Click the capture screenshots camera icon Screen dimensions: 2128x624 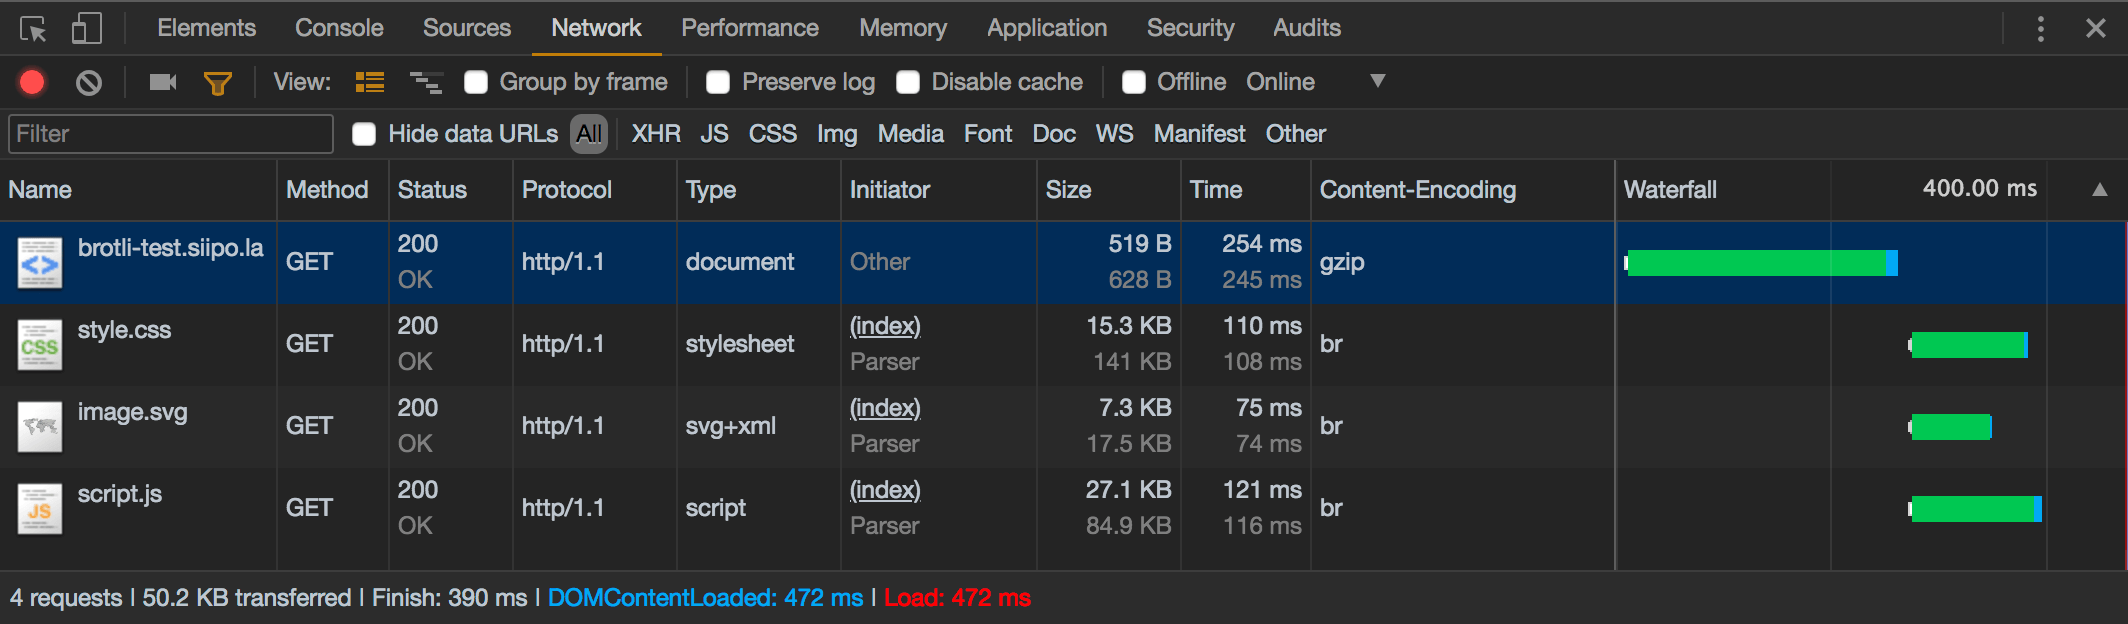point(162,82)
